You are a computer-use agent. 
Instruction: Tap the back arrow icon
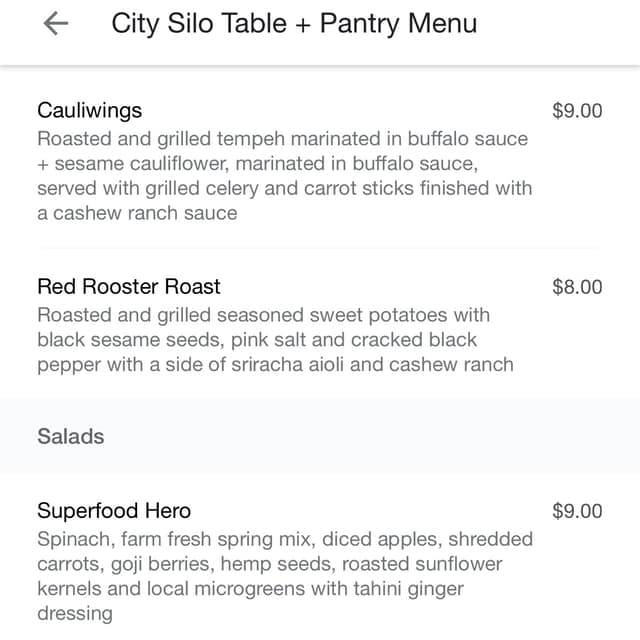(x=56, y=24)
